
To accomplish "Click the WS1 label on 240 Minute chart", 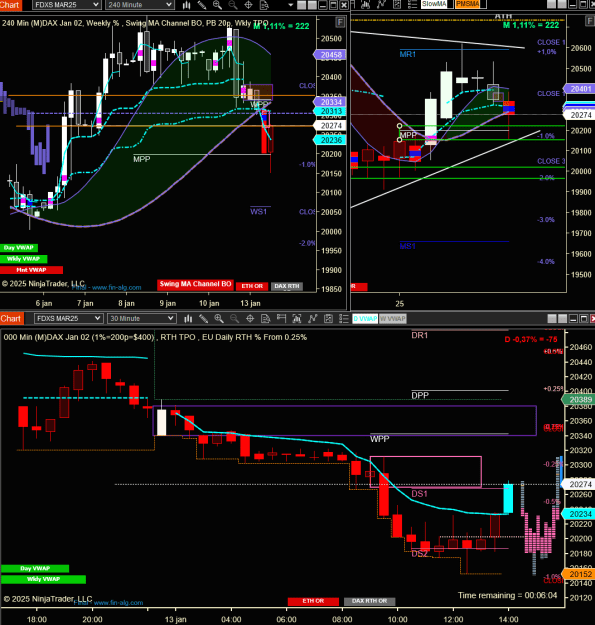I will 258,212.
